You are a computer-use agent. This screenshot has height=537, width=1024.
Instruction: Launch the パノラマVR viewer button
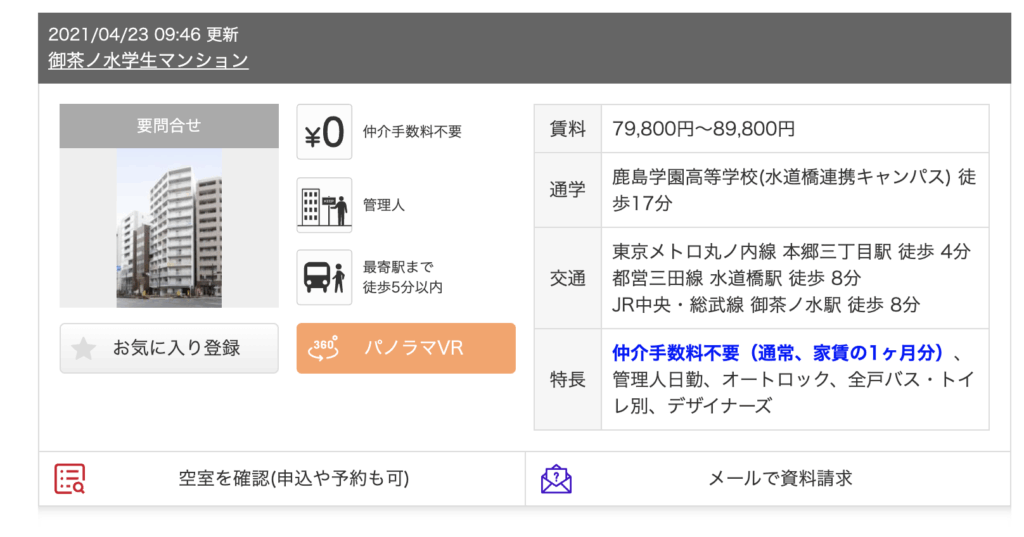406,348
